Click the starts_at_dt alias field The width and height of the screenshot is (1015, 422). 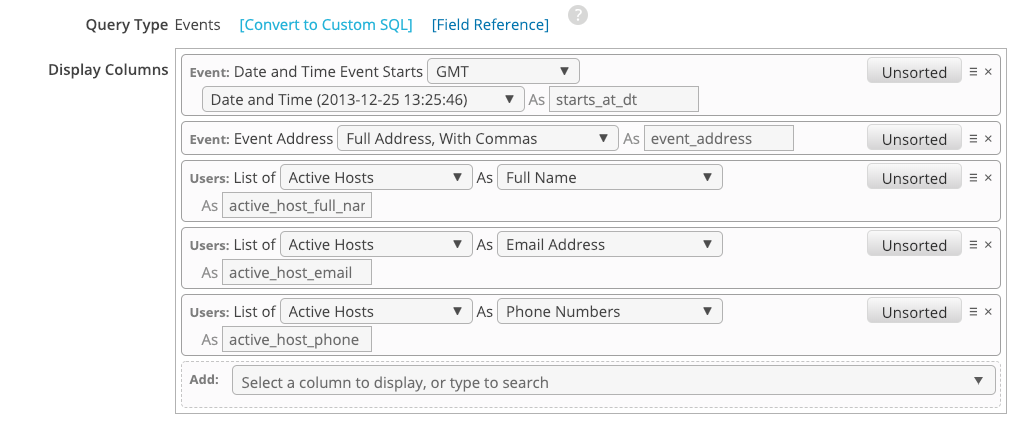(623, 99)
